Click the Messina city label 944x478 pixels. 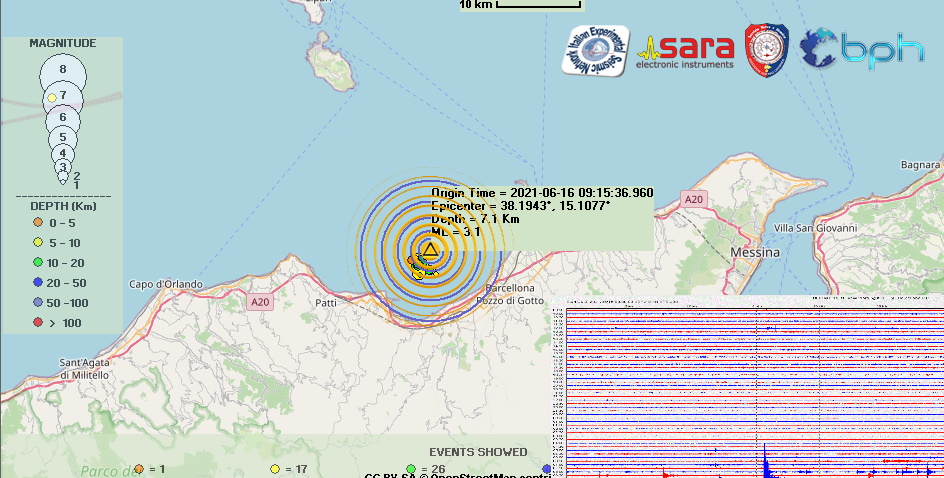(x=755, y=253)
